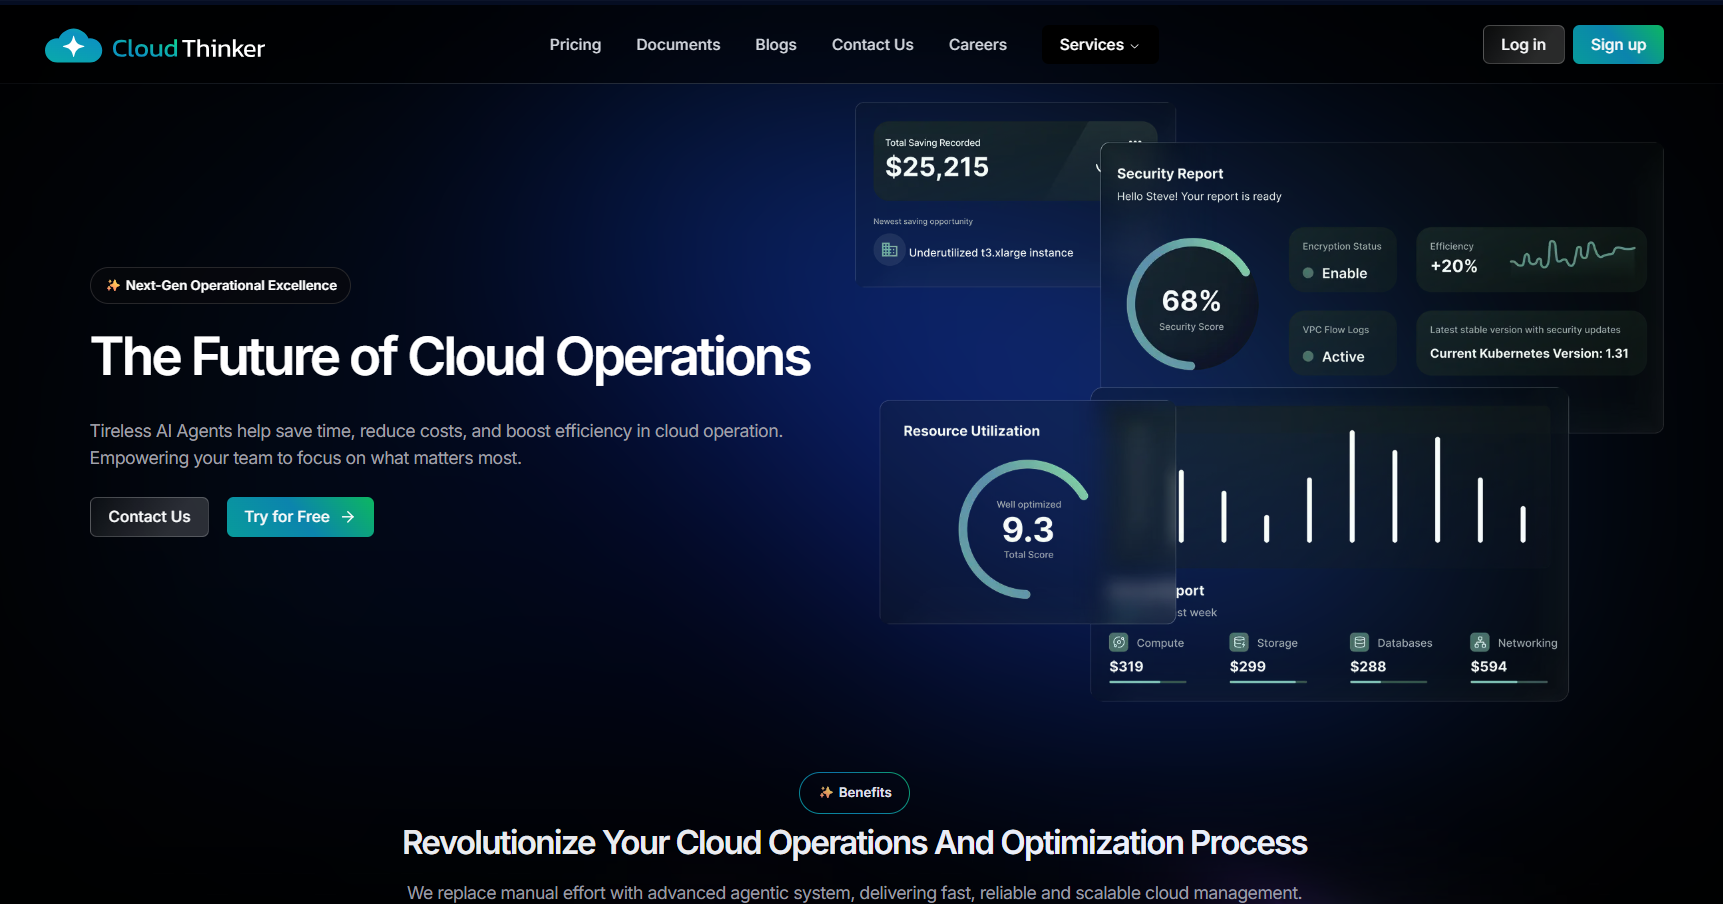Click the tallest bar in the bar chart

pyautogui.click(x=1352, y=486)
